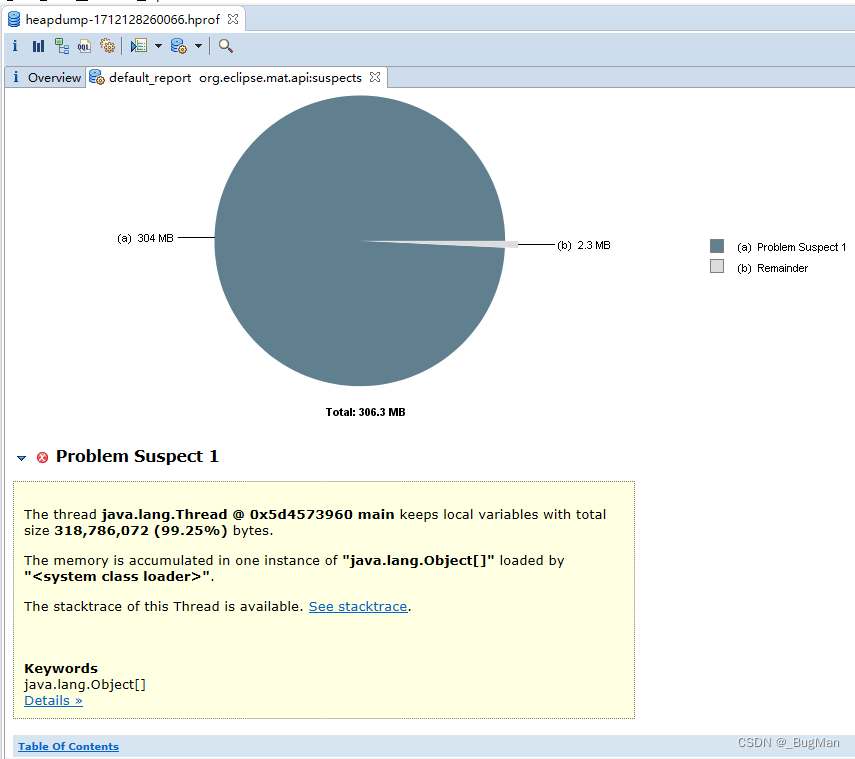Click the (a) 304 MB pie label
The image size is (855, 759).
(x=145, y=238)
